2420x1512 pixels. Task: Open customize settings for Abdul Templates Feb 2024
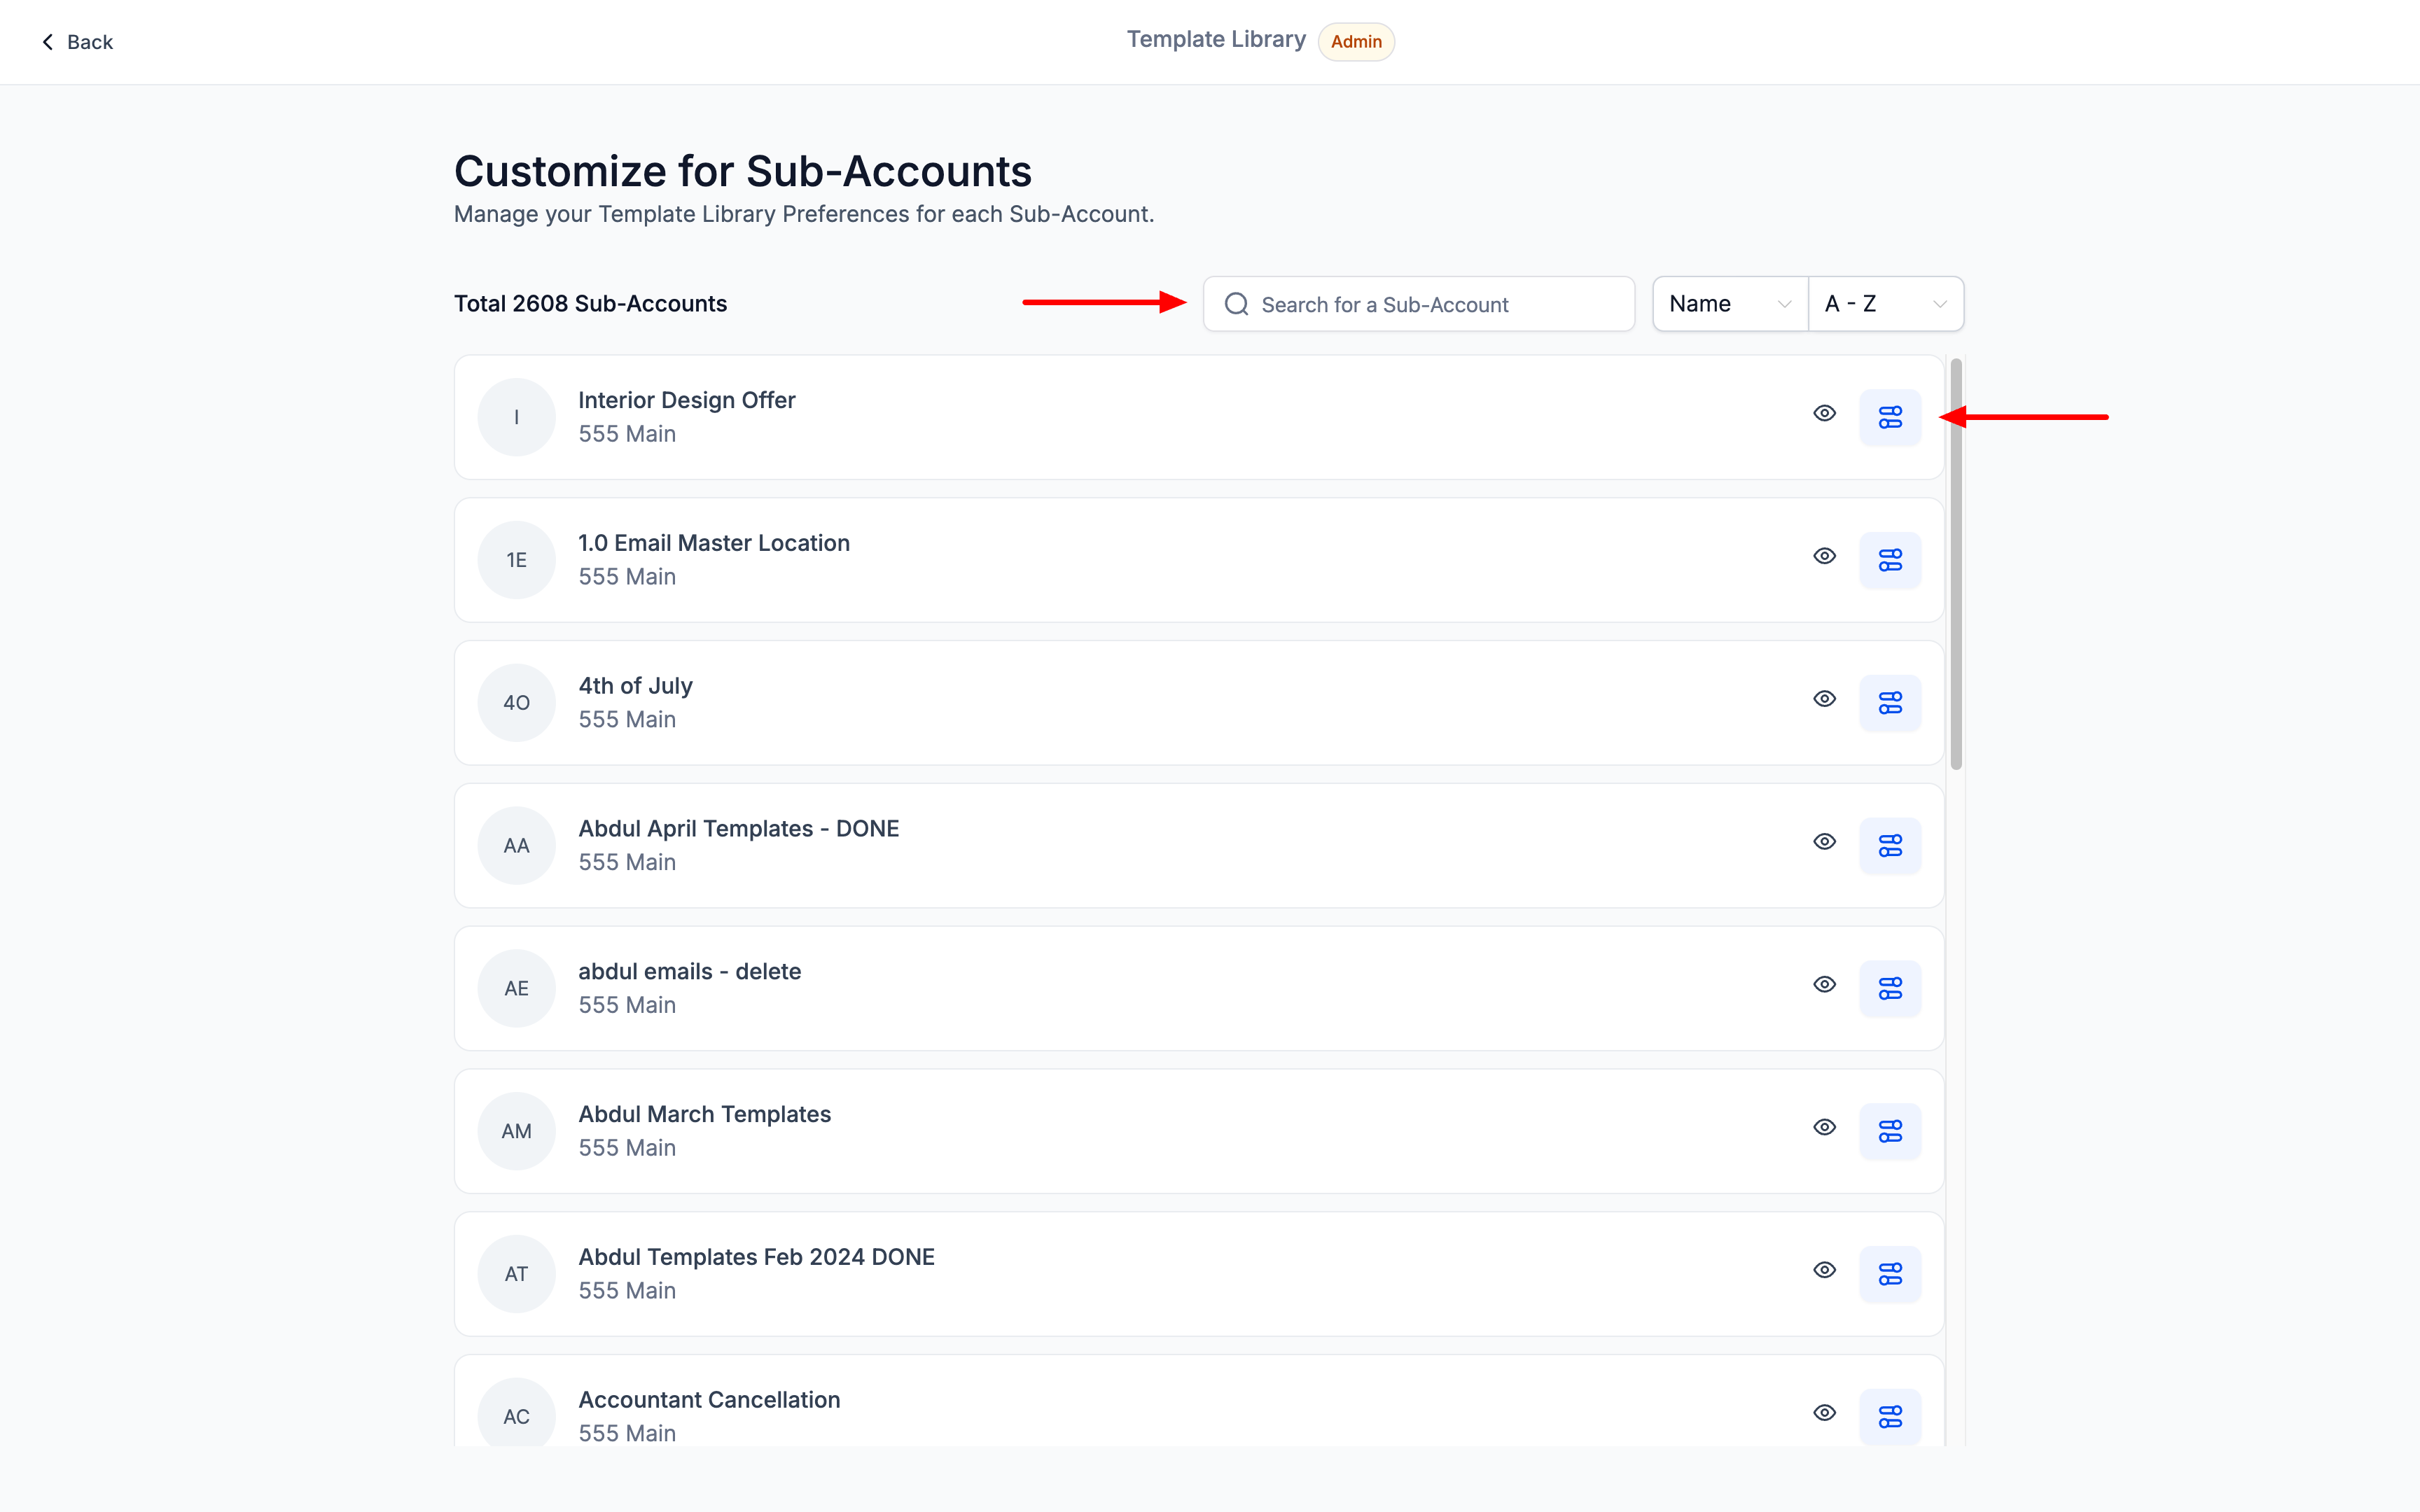[1889, 1274]
